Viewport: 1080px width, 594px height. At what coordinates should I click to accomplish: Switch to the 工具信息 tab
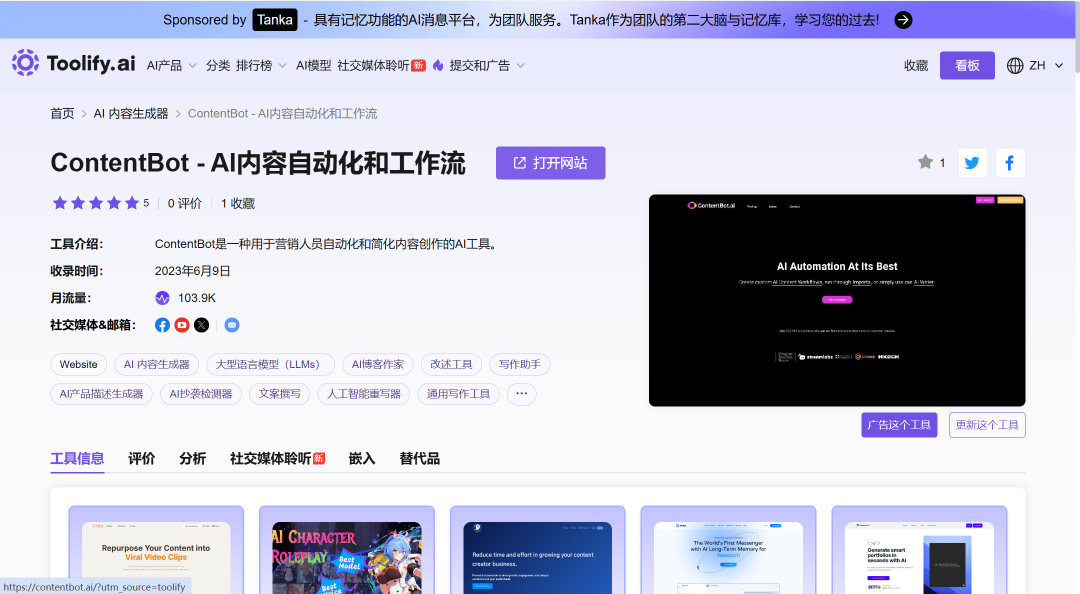77,459
